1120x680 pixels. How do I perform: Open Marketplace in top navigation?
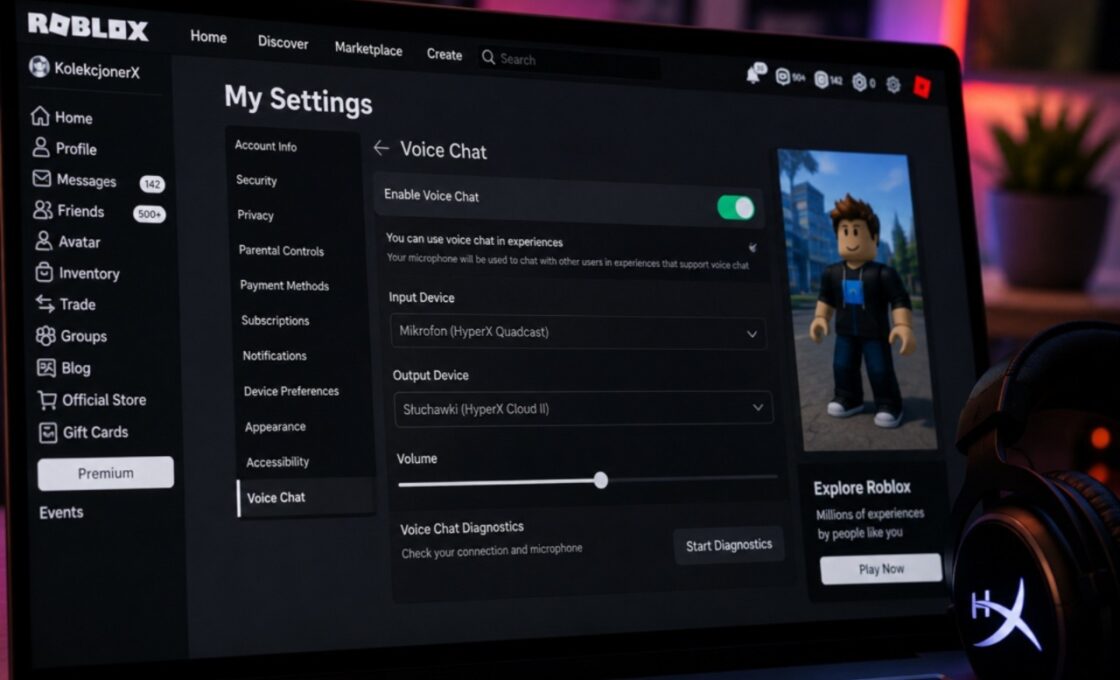point(369,49)
